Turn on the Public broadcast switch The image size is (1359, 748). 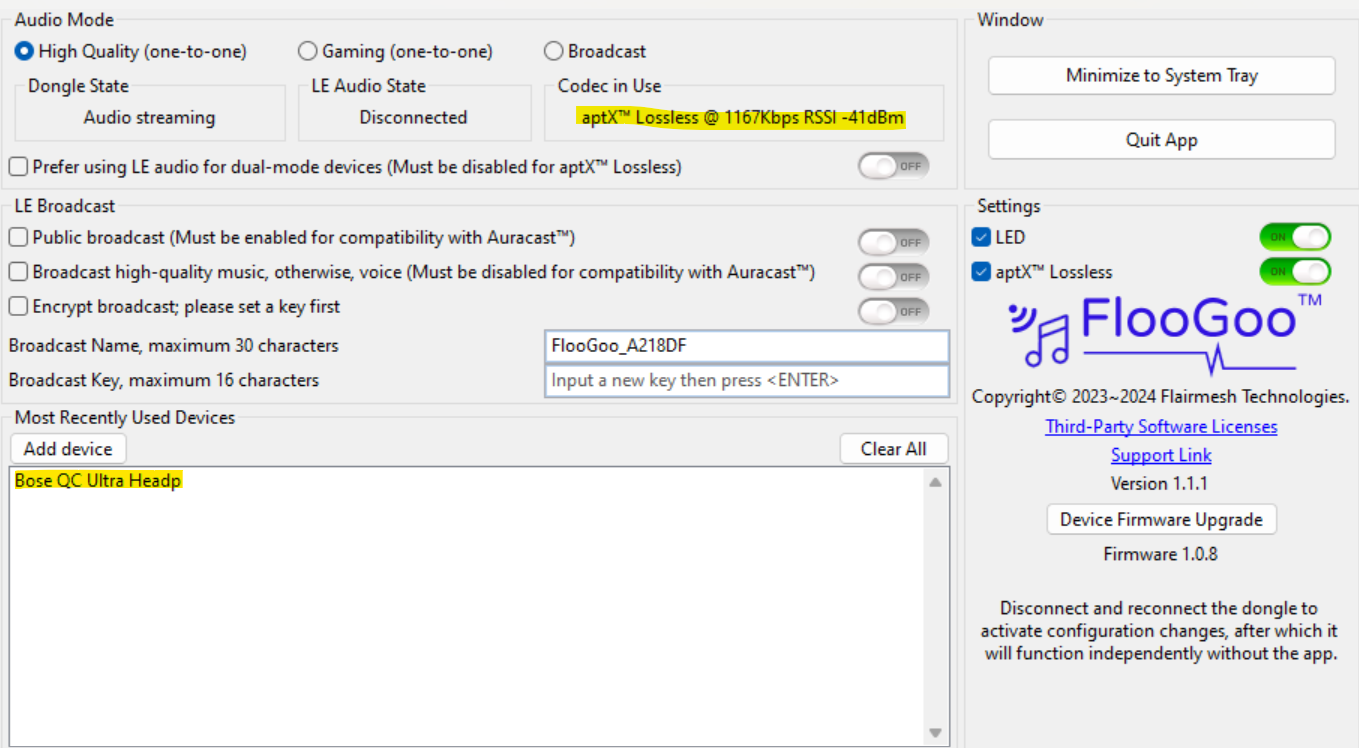point(892,241)
